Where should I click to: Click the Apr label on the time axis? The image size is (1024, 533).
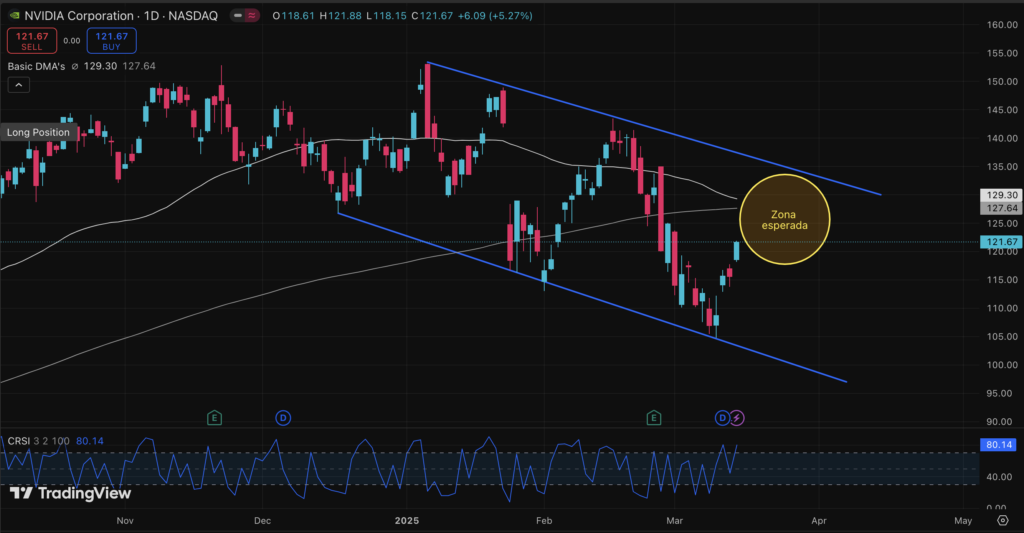pyautogui.click(x=819, y=521)
